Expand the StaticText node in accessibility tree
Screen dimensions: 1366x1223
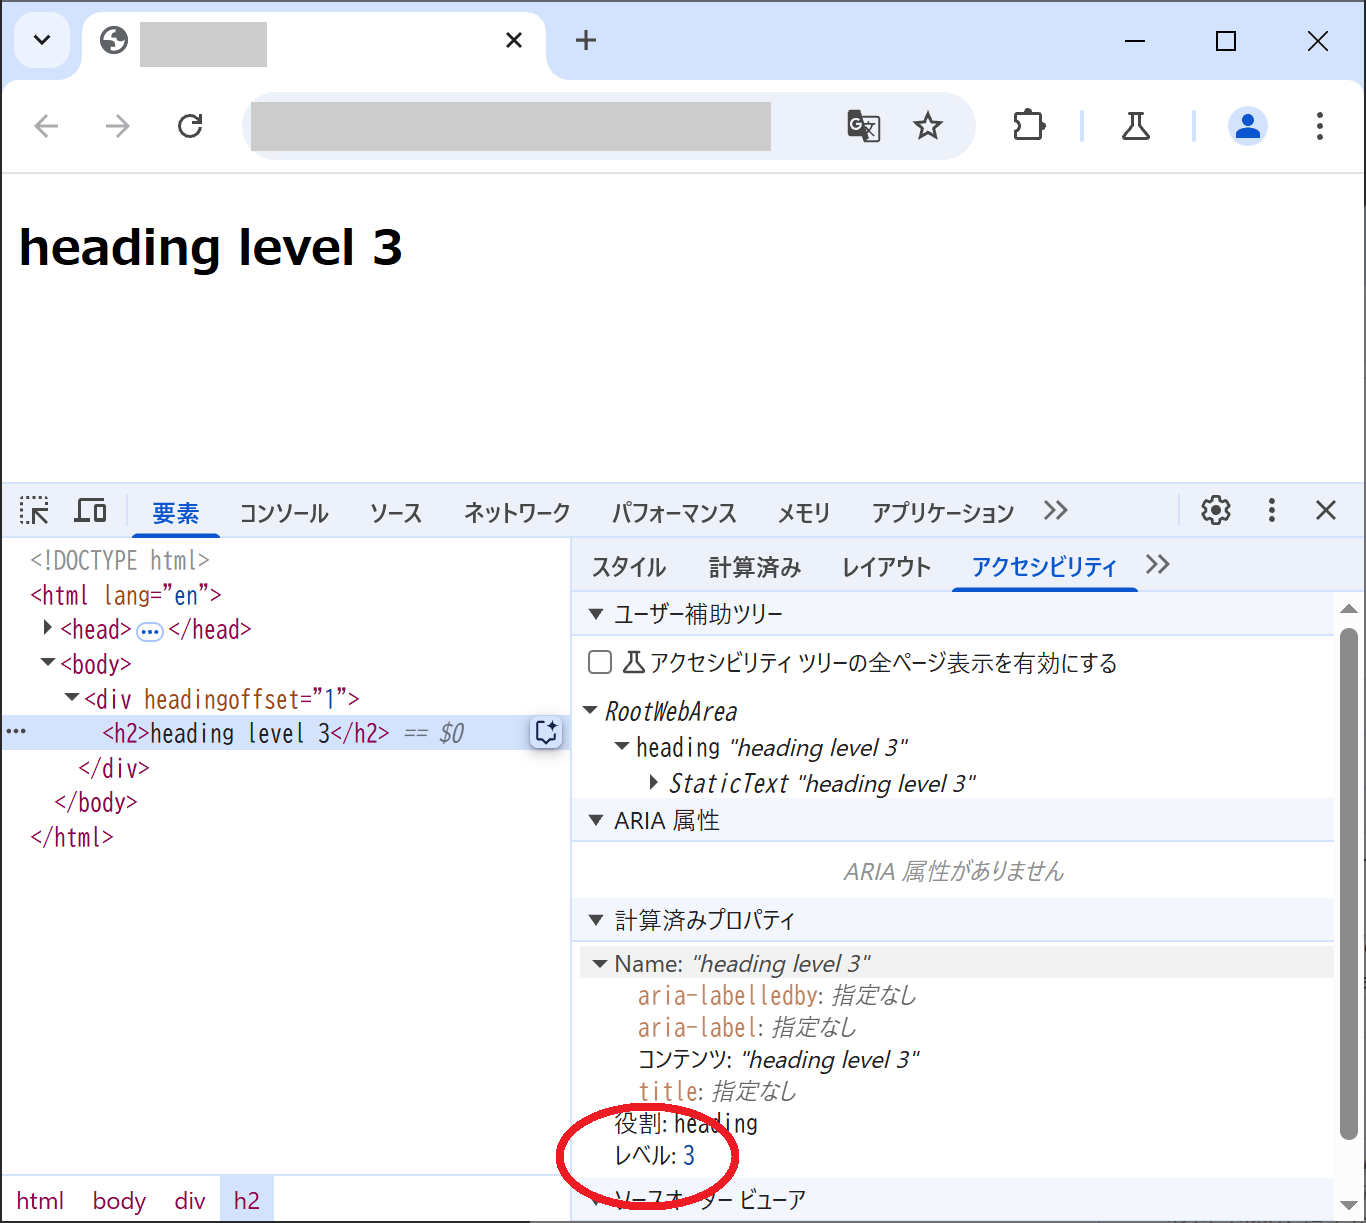click(653, 782)
